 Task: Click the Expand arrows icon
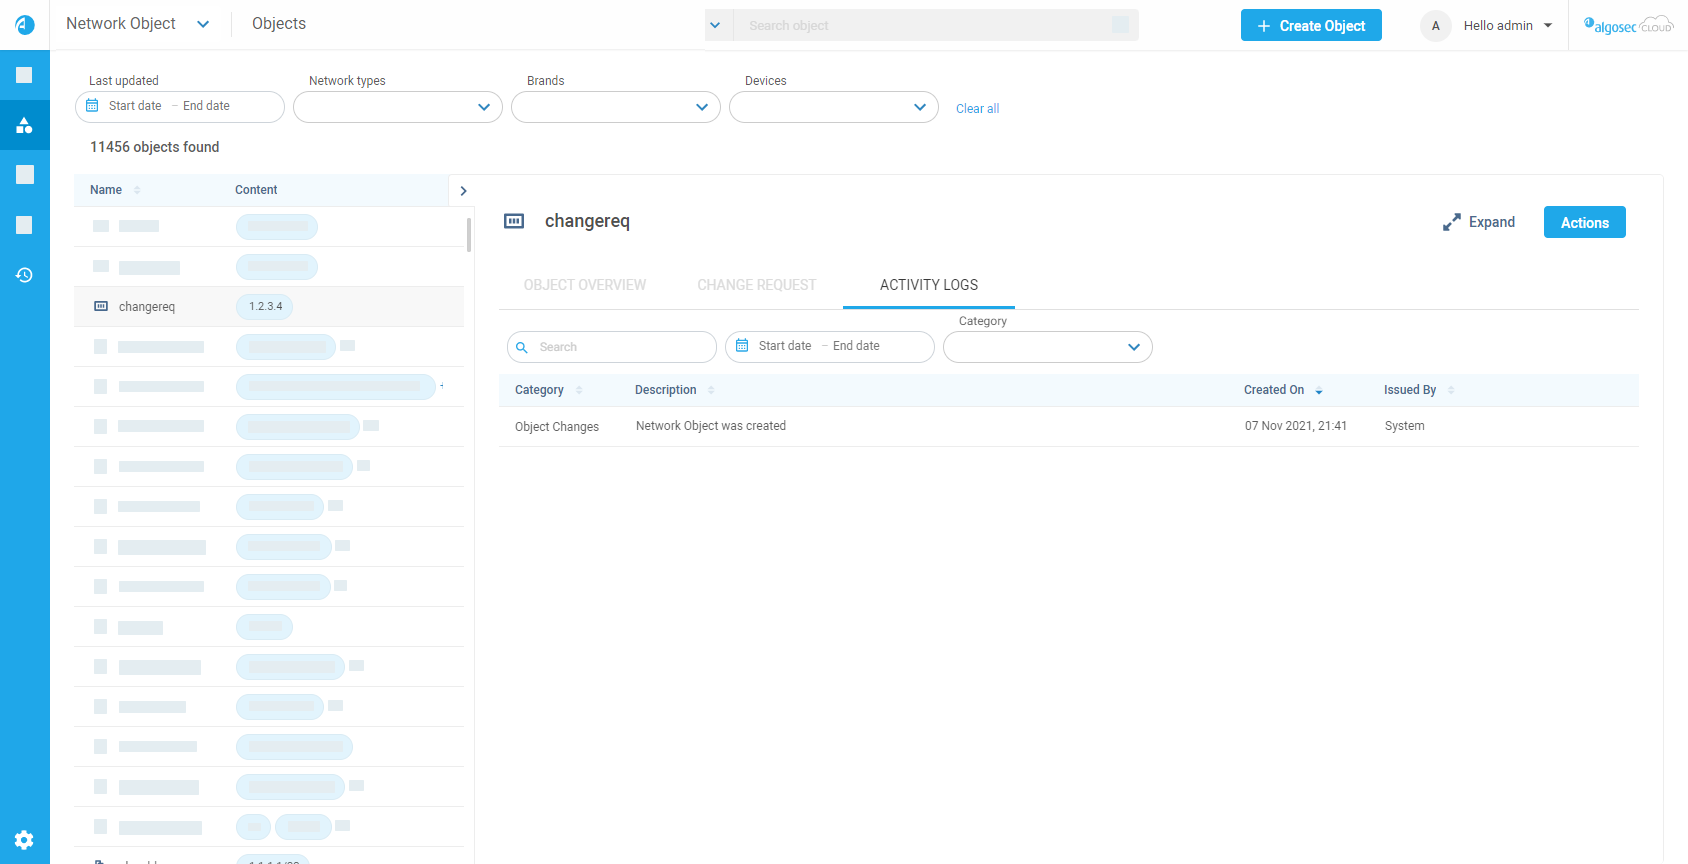[x=1451, y=223]
